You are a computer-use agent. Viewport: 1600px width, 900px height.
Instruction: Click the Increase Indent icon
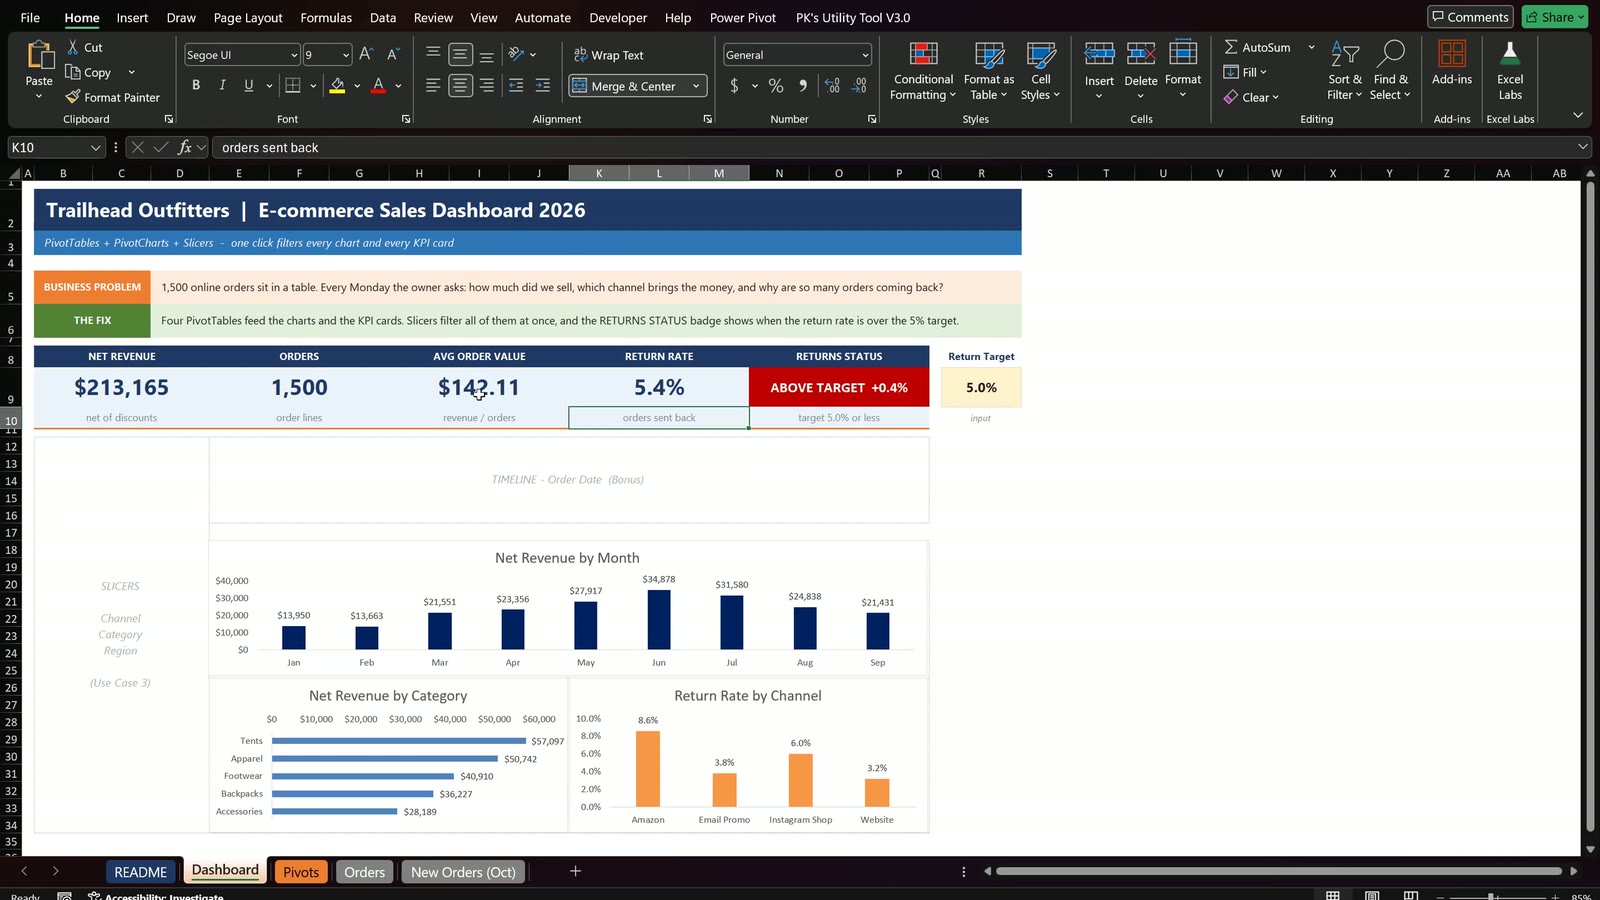click(x=542, y=86)
